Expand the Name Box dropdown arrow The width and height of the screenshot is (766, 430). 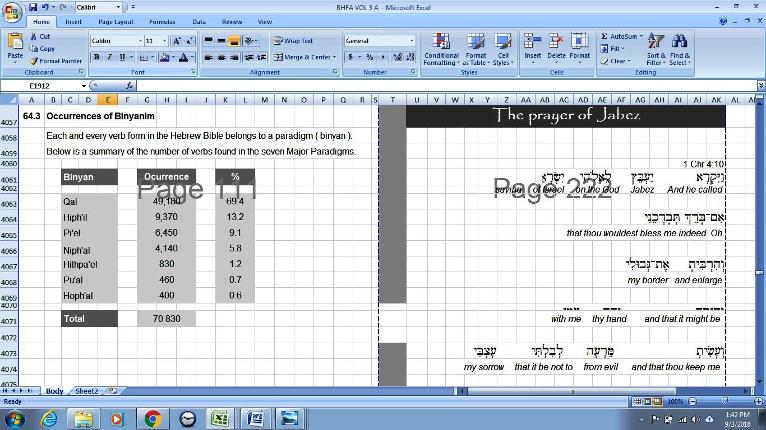pyautogui.click(x=81, y=86)
